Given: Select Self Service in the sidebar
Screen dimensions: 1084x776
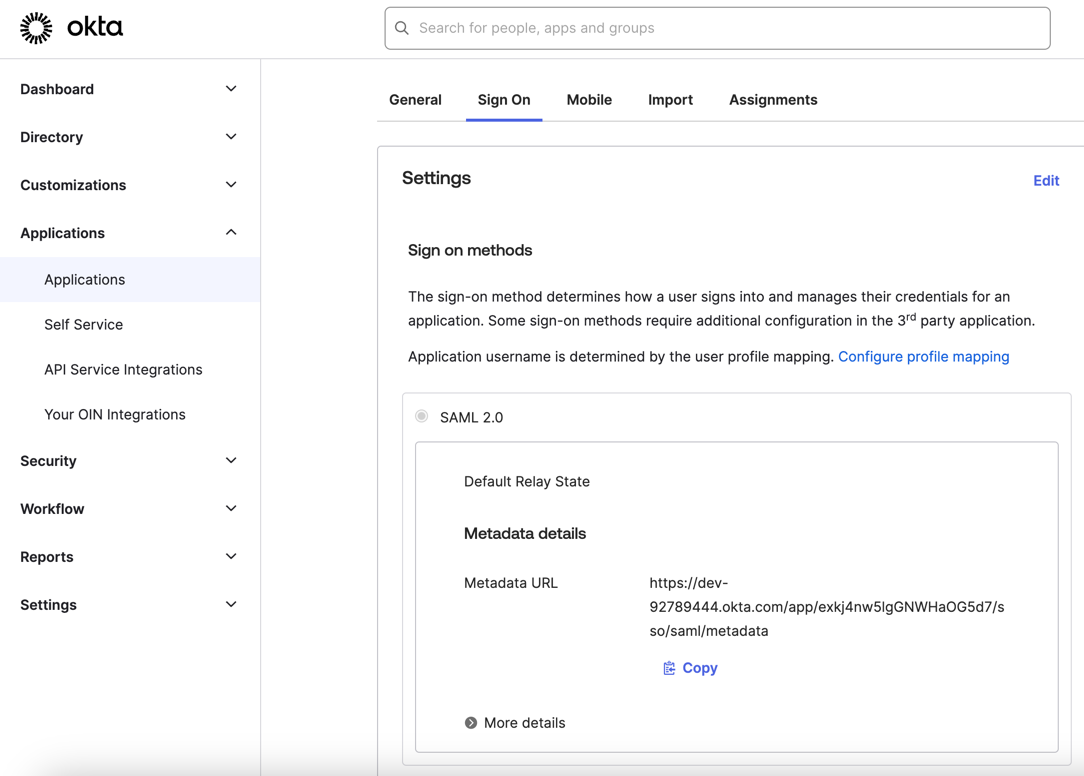Looking at the screenshot, I should coord(83,324).
